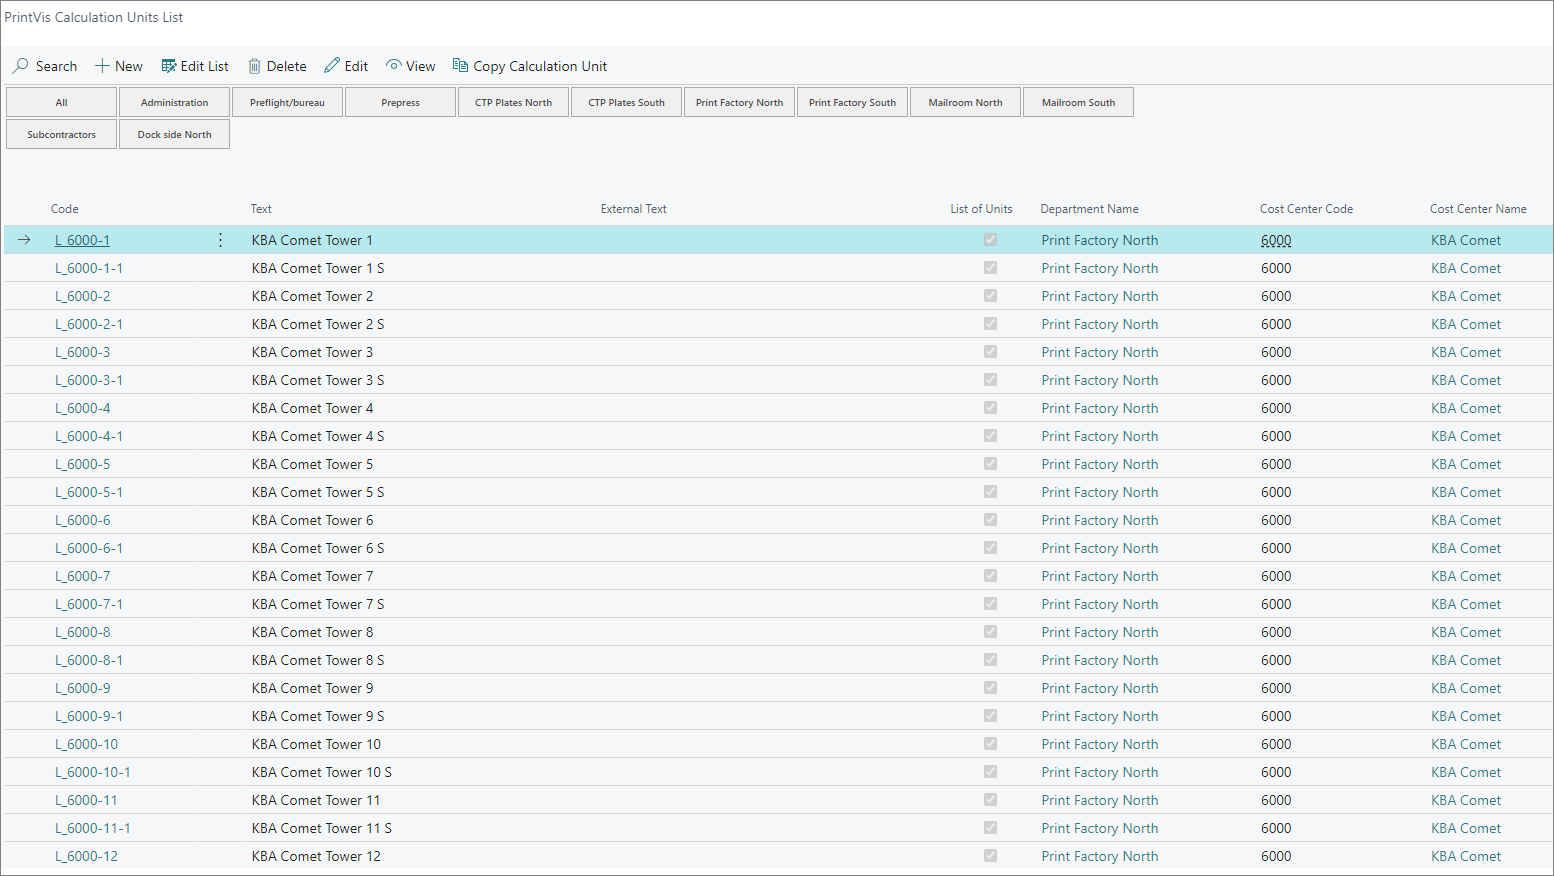Viewport: 1554px width, 876px height.
Task: Select row code L_6000-7-1
Action: (x=89, y=604)
